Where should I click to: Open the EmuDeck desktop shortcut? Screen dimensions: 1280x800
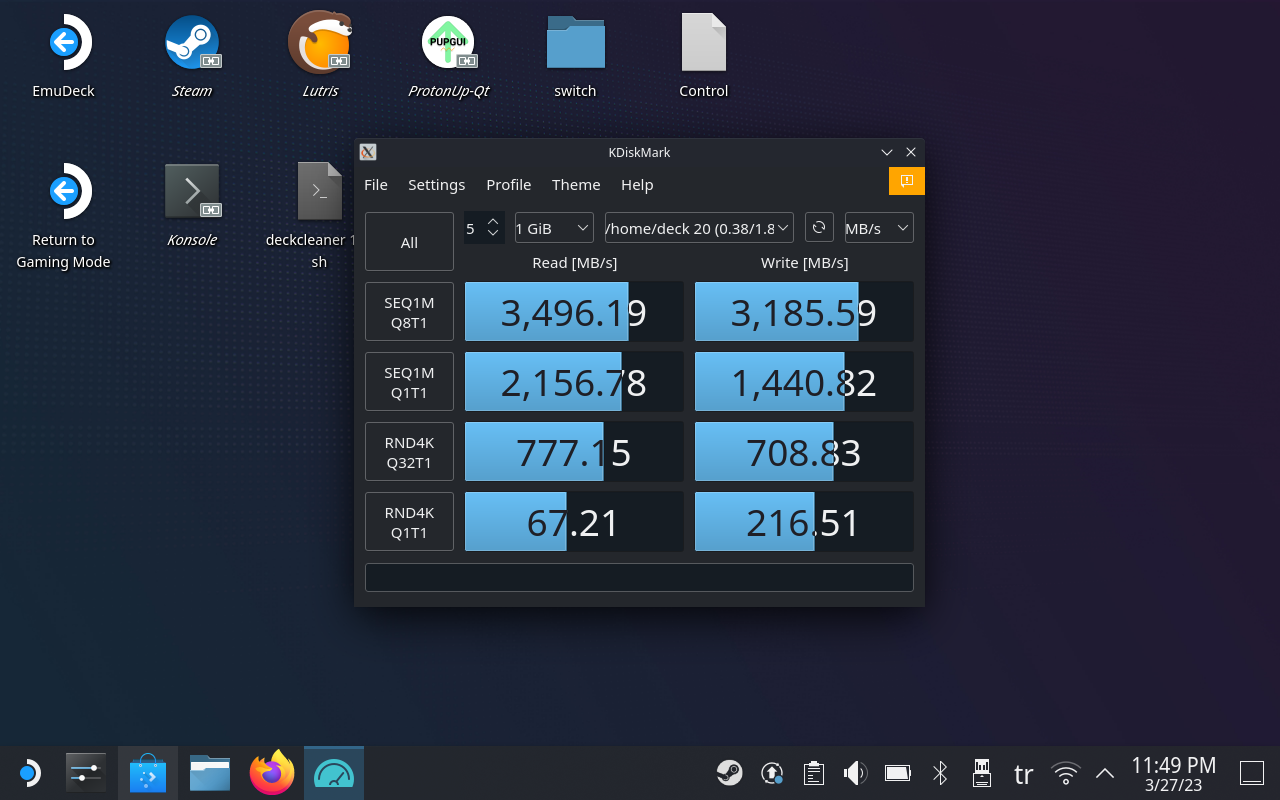point(64,45)
